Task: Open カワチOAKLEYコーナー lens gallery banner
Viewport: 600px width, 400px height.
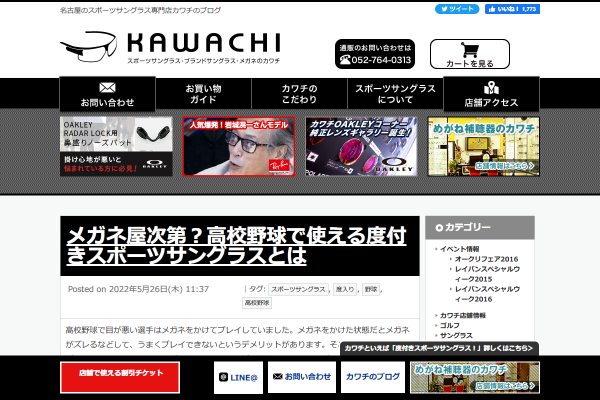Action: point(361,147)
